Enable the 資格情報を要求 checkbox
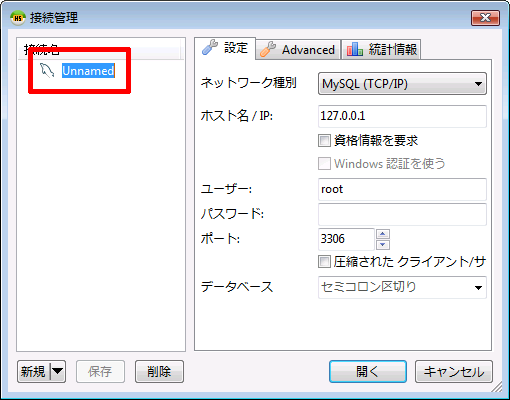 (x=324, y=140)
